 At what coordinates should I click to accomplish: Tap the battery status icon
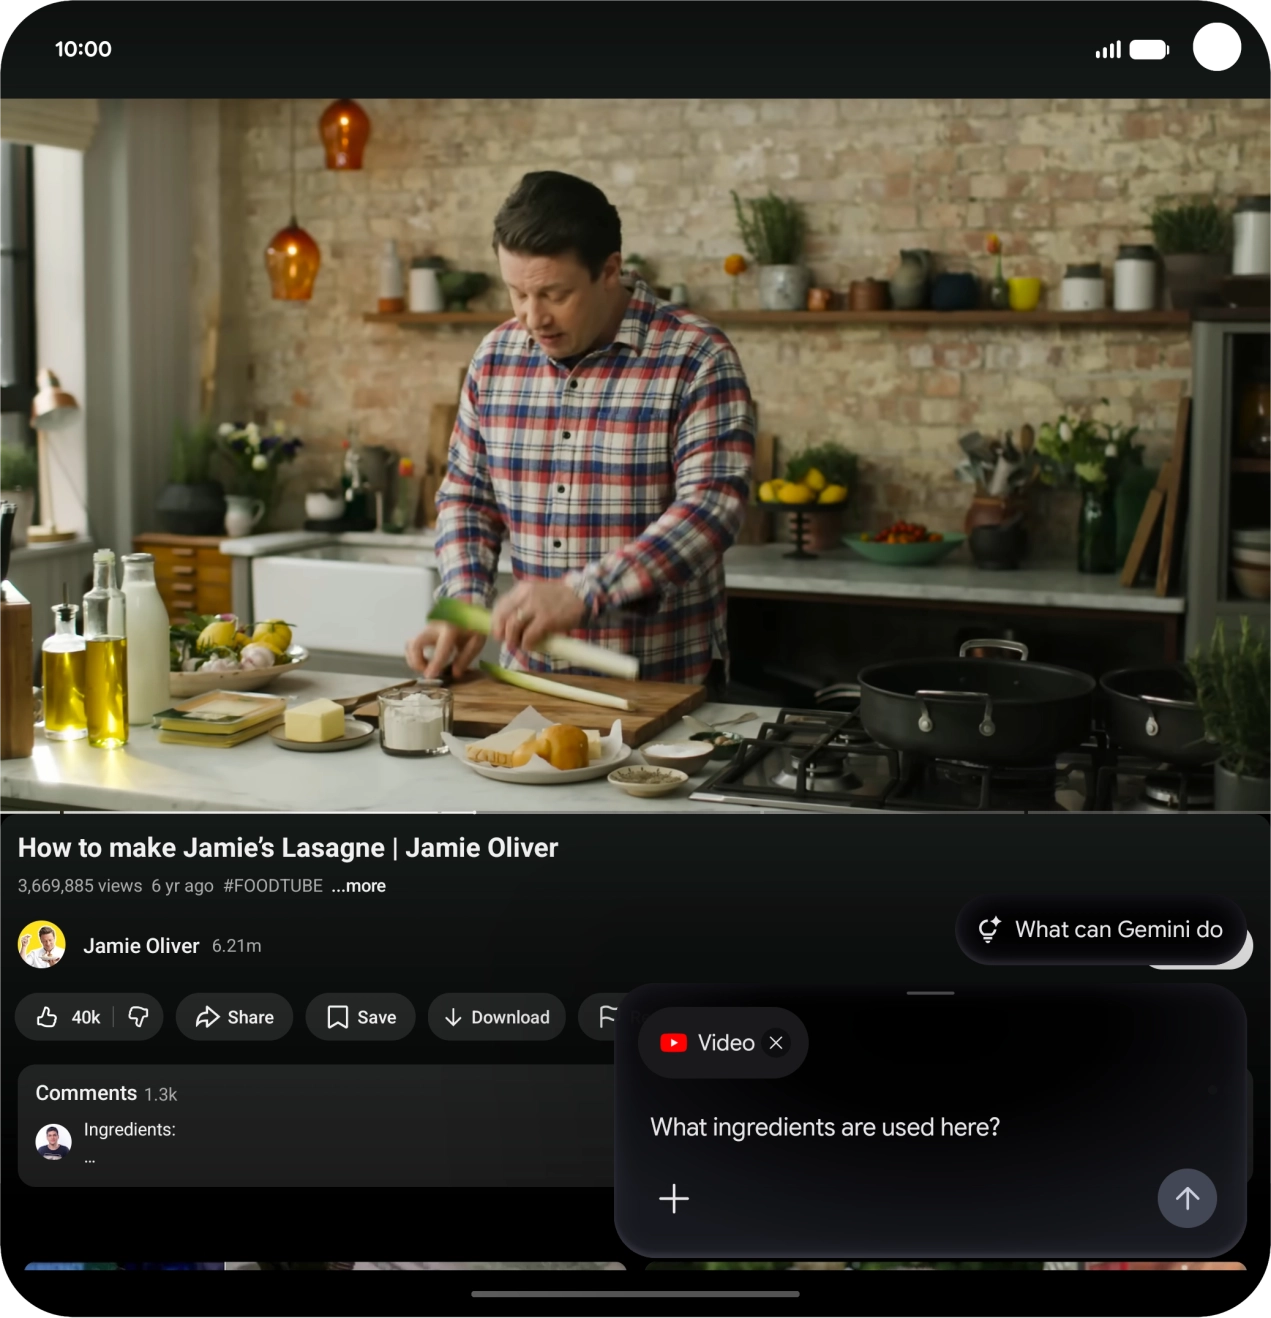click(1149, 50)
